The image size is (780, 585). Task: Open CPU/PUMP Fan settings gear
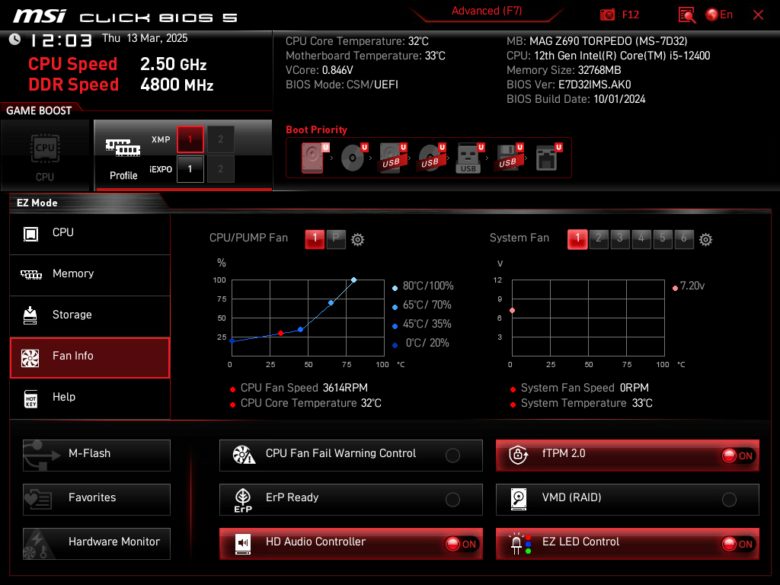[x=357, y=240]
